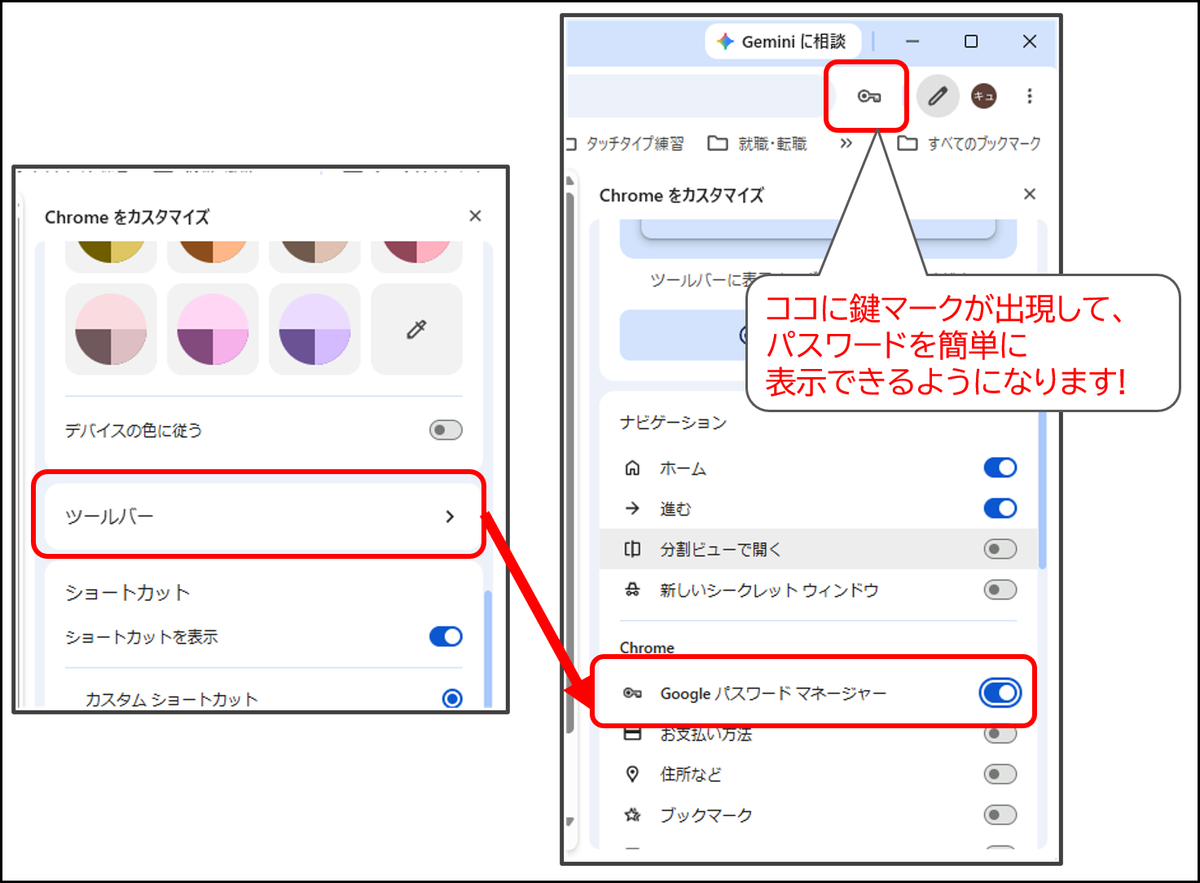
Task: Open the タッチタイプ練習 bookmark
Action: coord(626,143)
